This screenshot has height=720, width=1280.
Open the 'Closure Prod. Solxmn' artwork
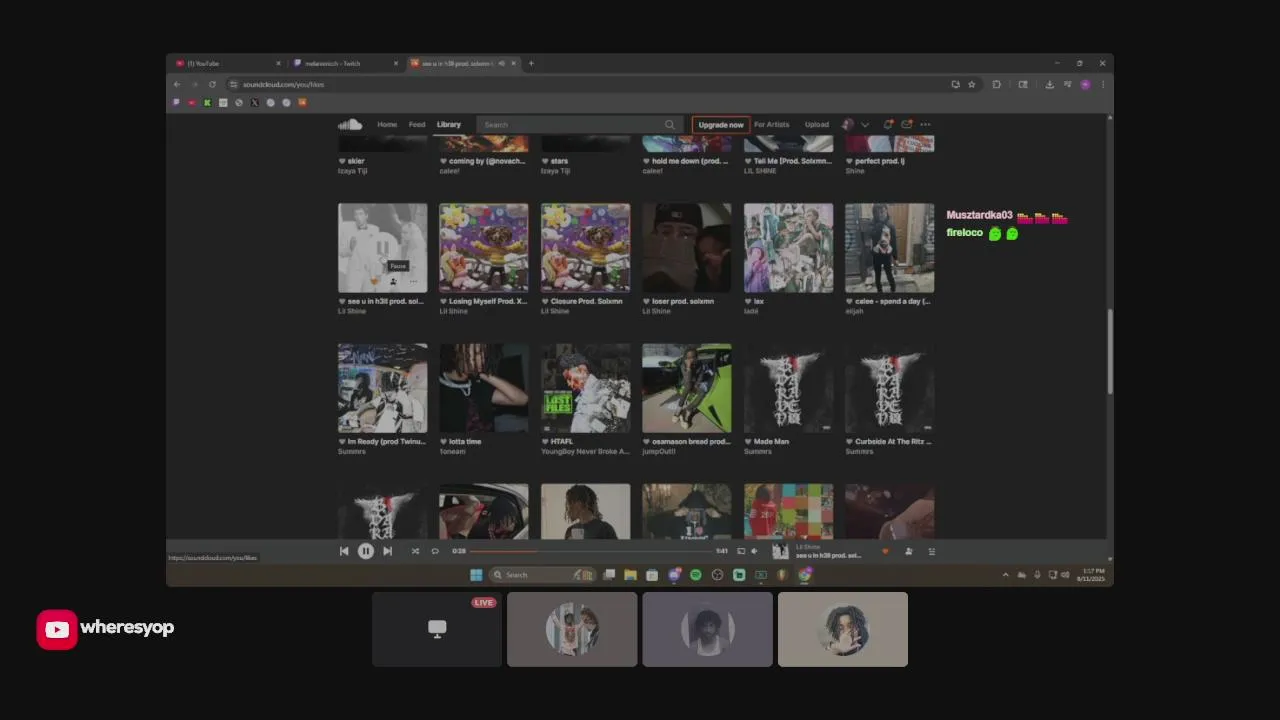coord(585,248)
